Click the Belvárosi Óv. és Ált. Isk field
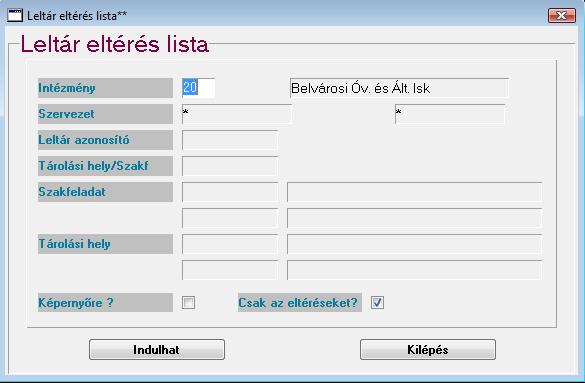 [x=399, y=88]
